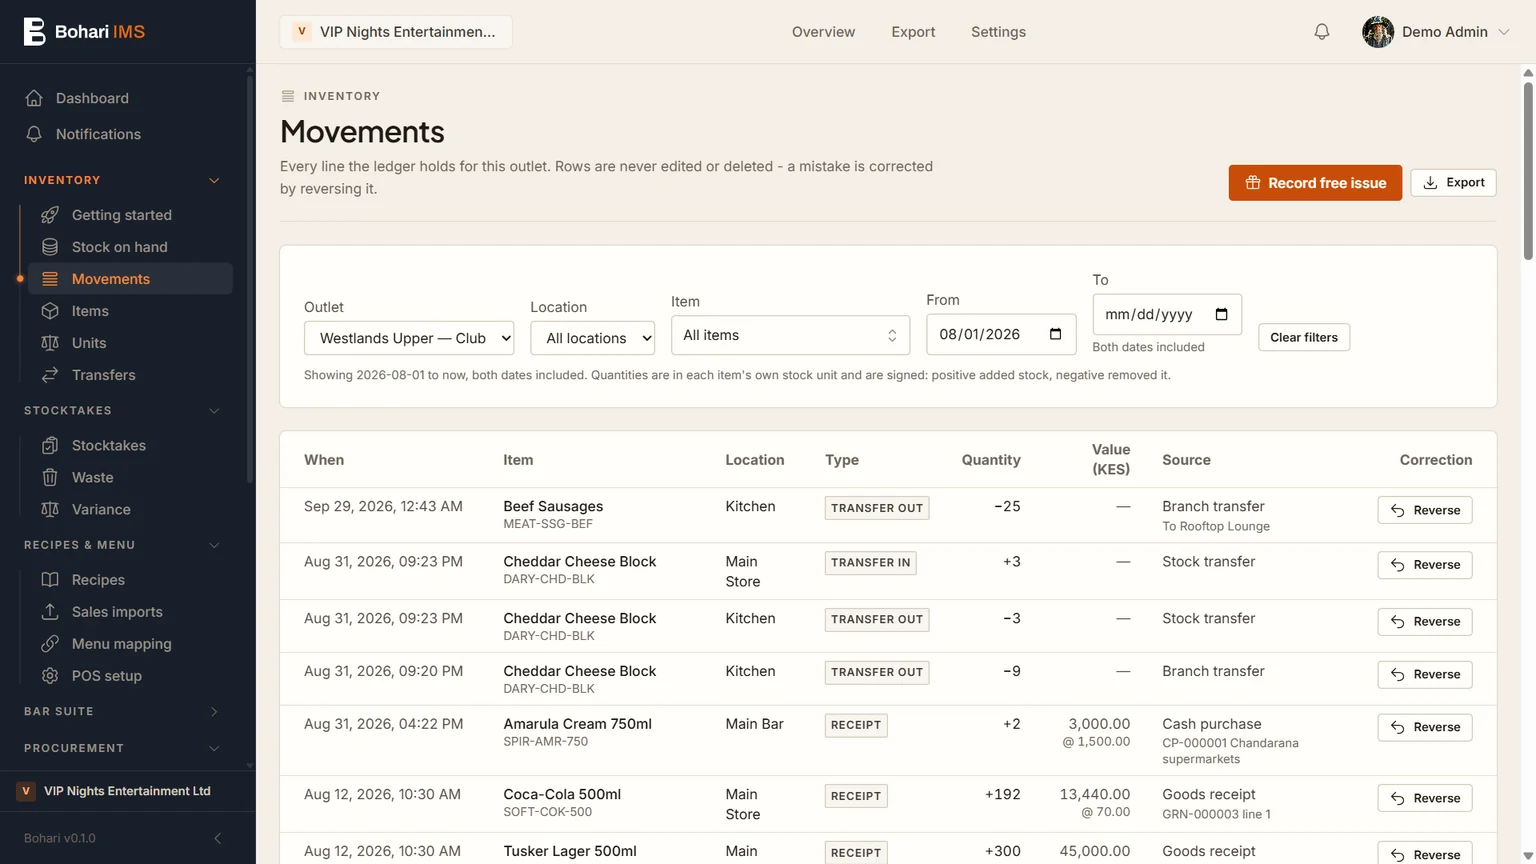Click the TRANSFER OUT badge for Beef Sausages

(x=877, y=508)
